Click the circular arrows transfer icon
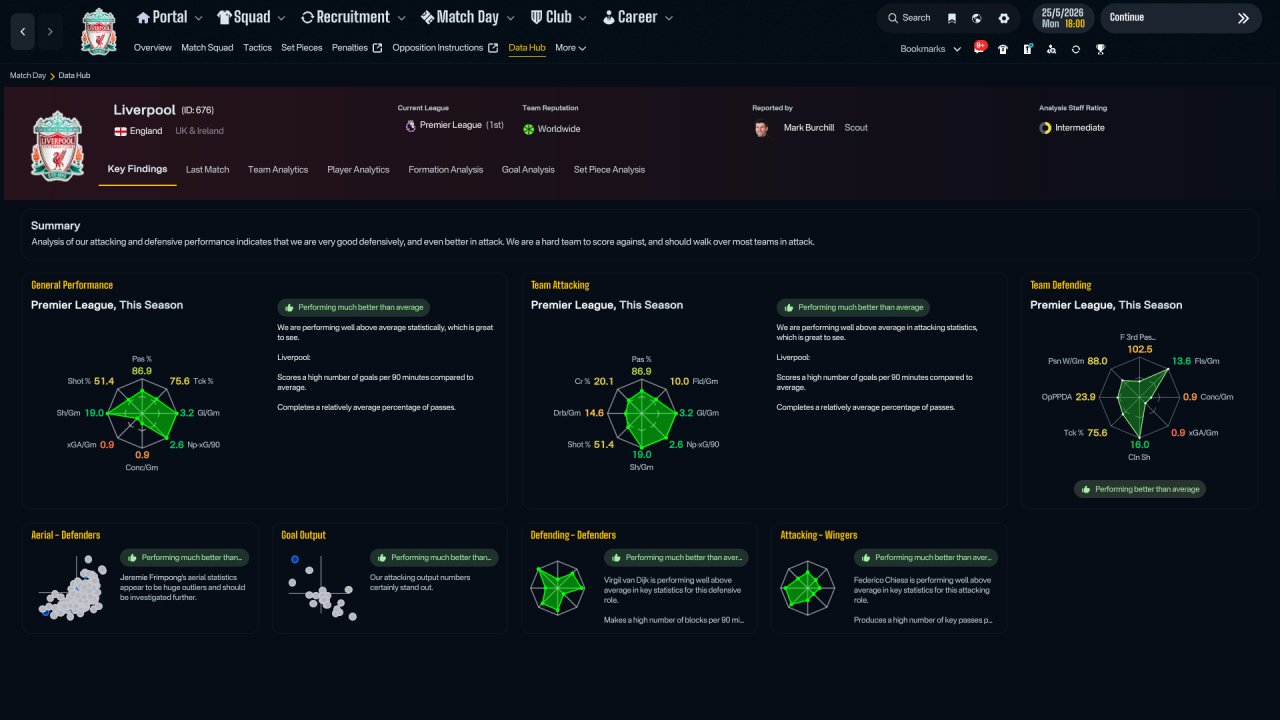1280x720 pixels. pos(1076,49)
